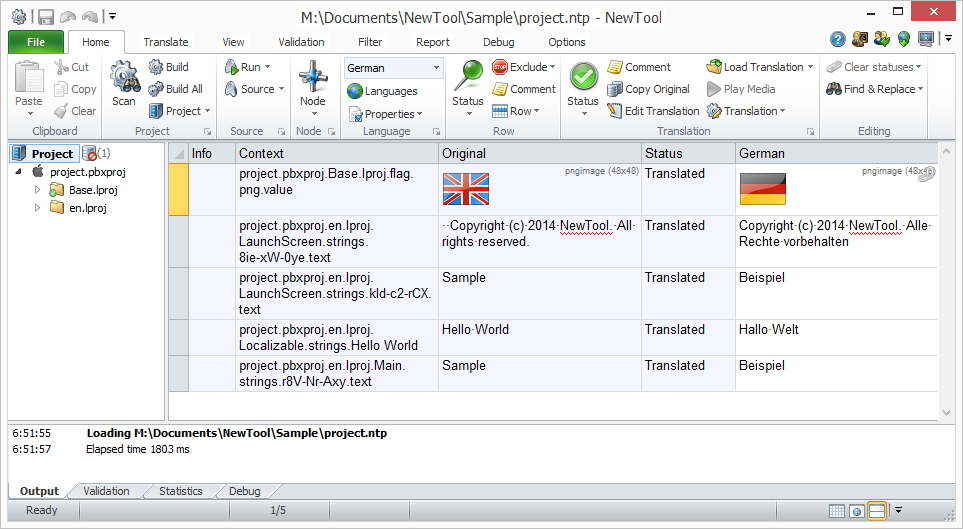Open the Filter ribbon tab

(x=370, y=42)
